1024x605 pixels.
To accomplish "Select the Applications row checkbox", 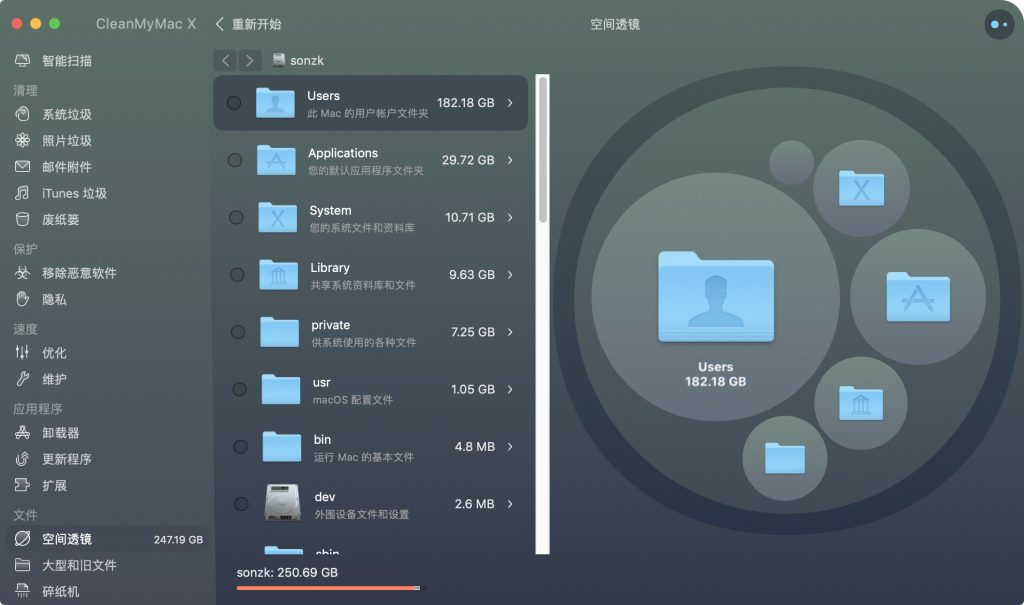I will click(x=235, y=160).
